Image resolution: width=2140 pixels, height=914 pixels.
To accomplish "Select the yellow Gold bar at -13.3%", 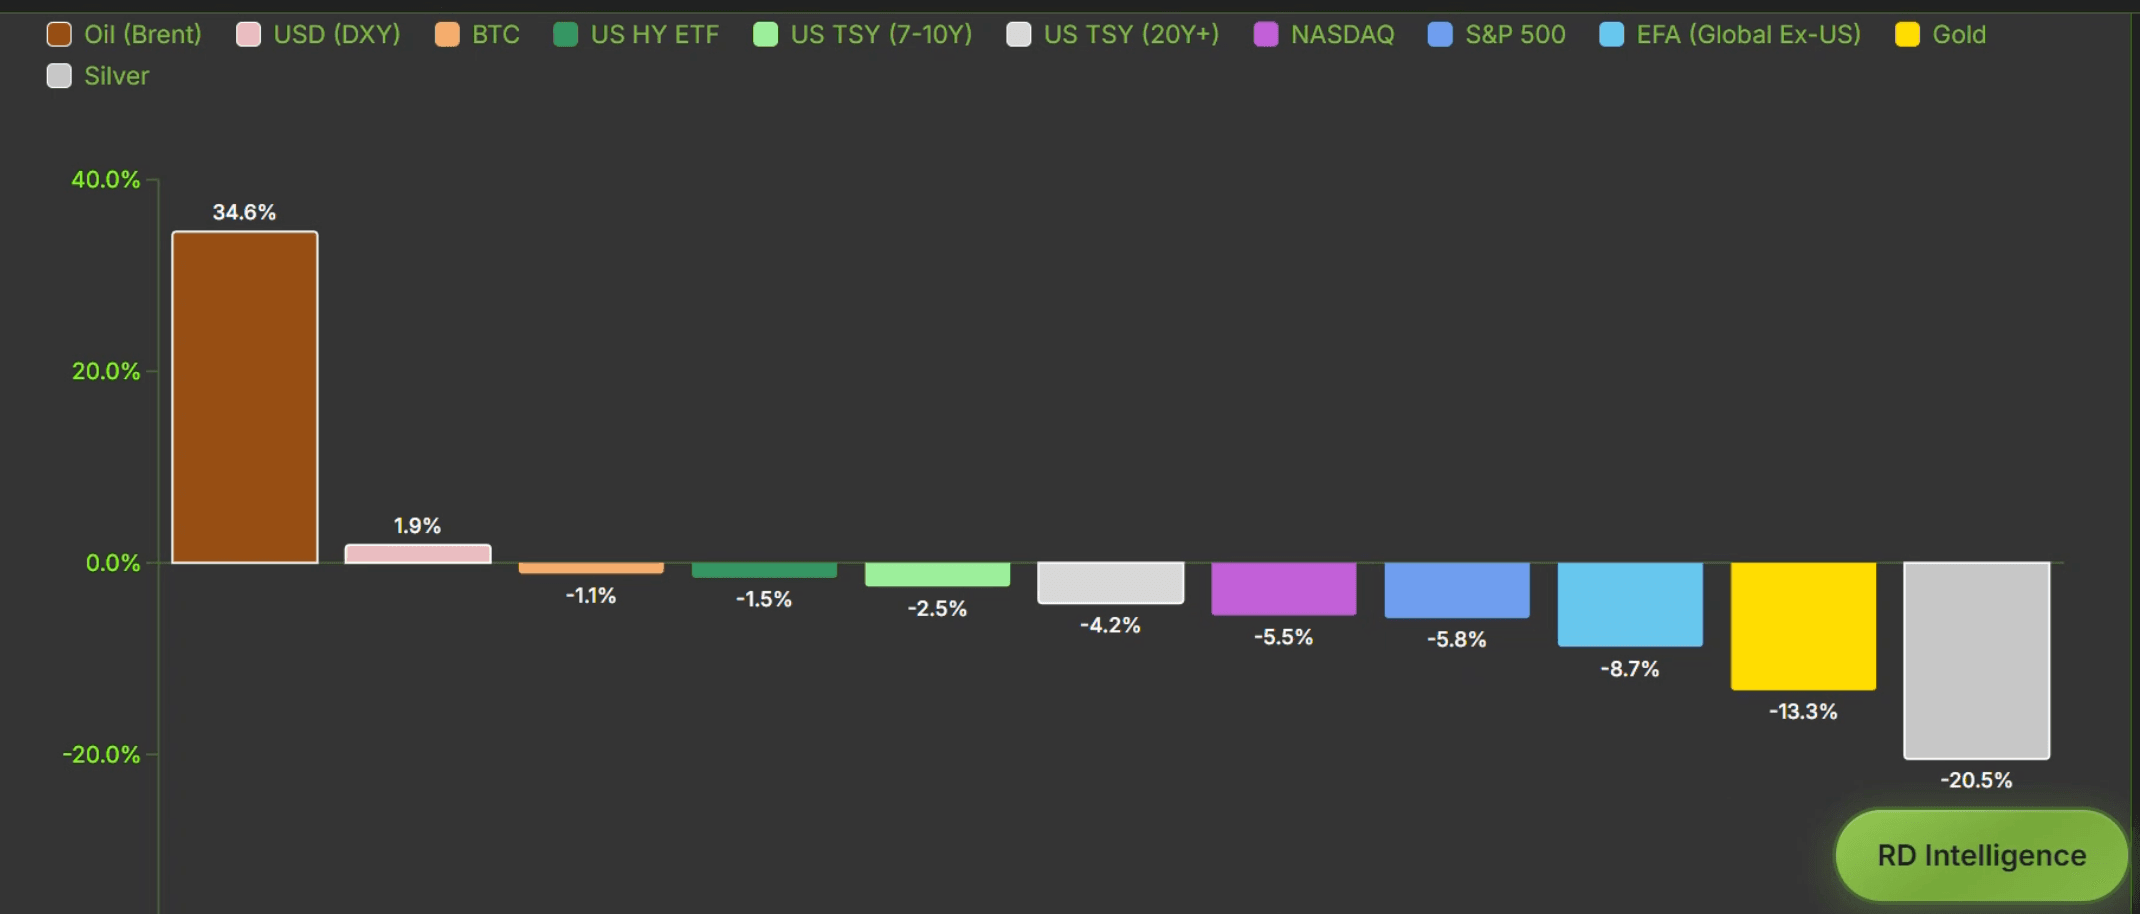I will coord(1803,626).
